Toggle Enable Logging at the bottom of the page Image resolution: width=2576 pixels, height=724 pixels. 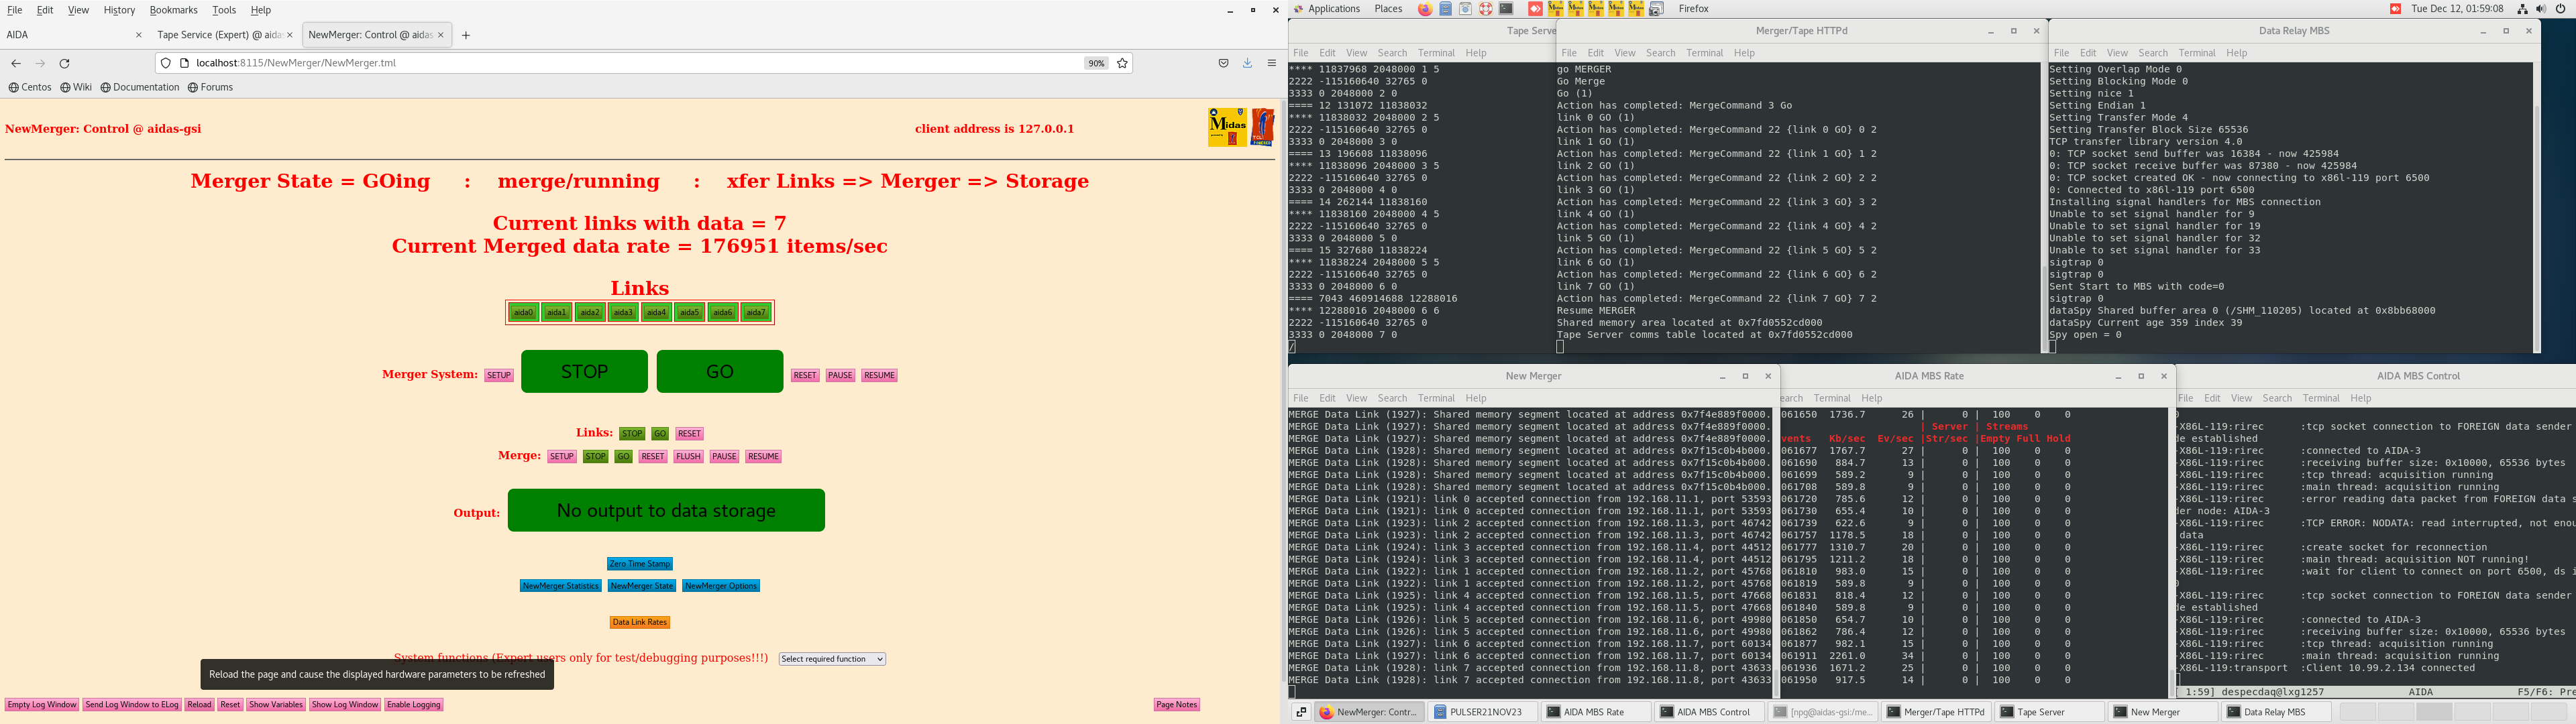point(413,705)
